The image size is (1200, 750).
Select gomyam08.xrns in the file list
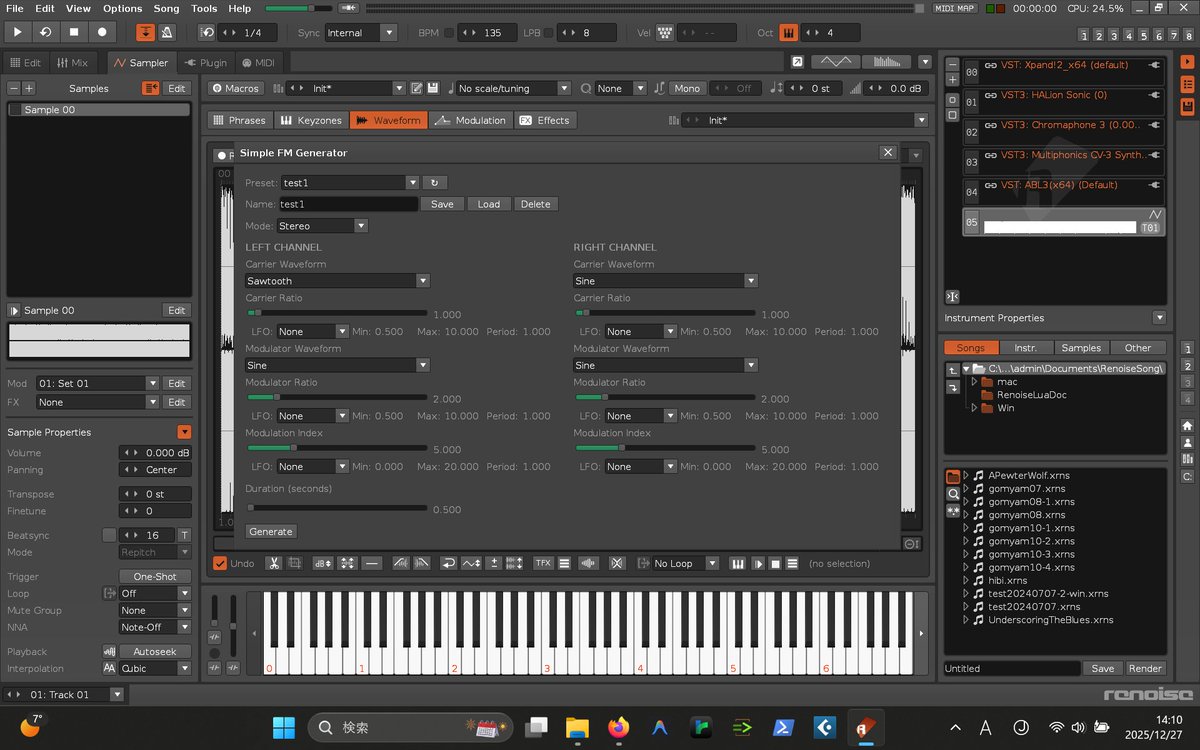pos(1027,514)
